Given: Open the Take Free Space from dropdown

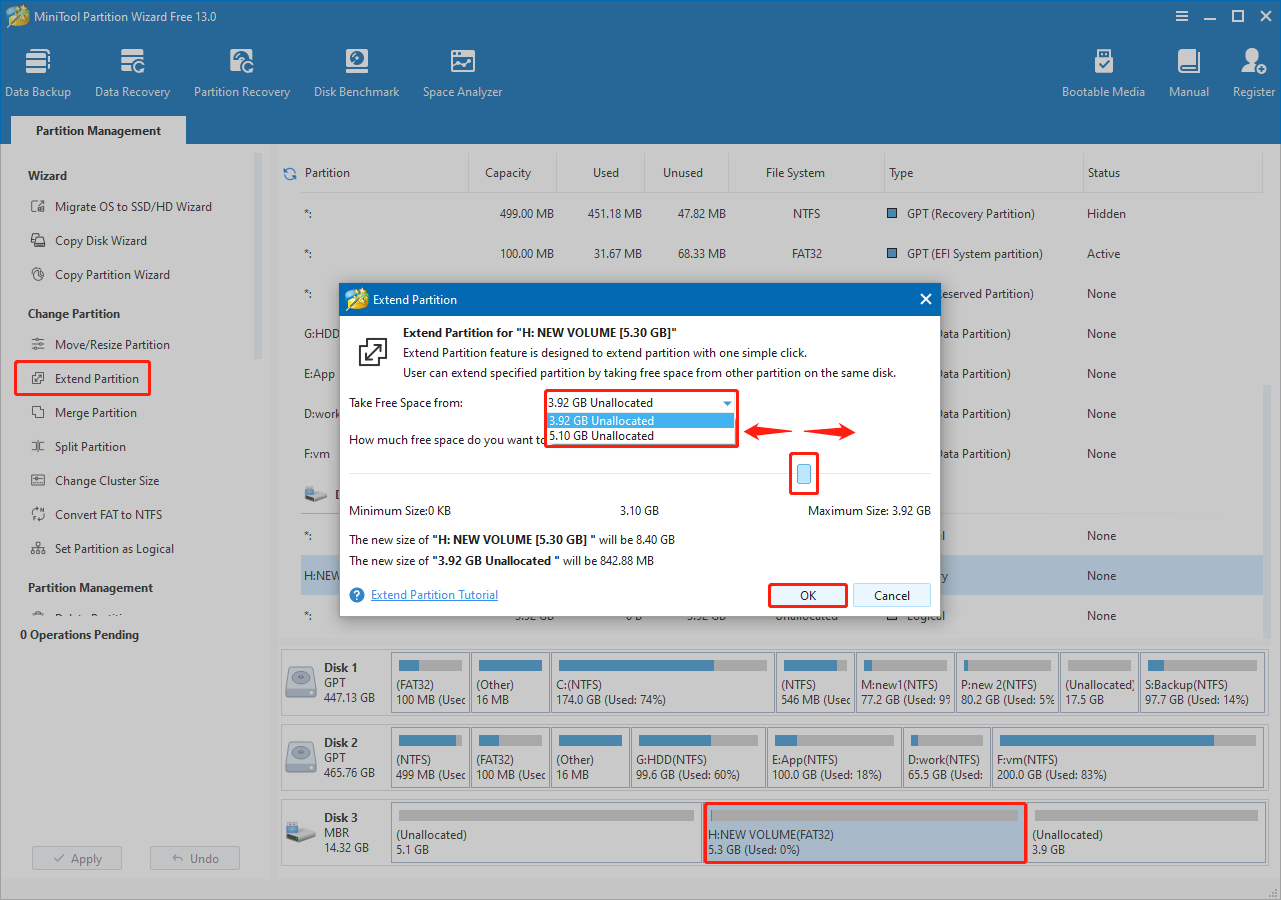Looking at the screenshot, I should pos(727,402).
